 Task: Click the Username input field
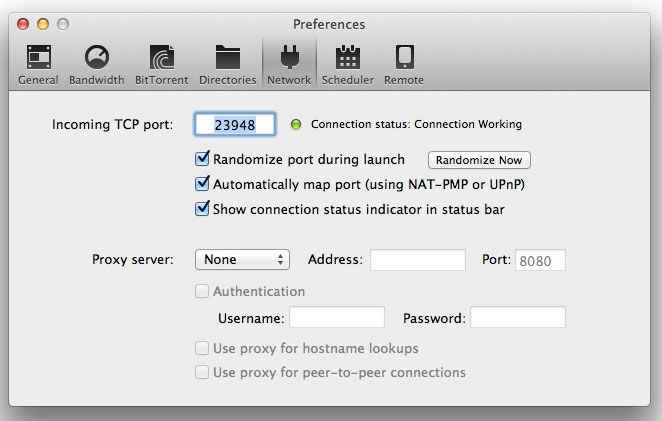336,318
